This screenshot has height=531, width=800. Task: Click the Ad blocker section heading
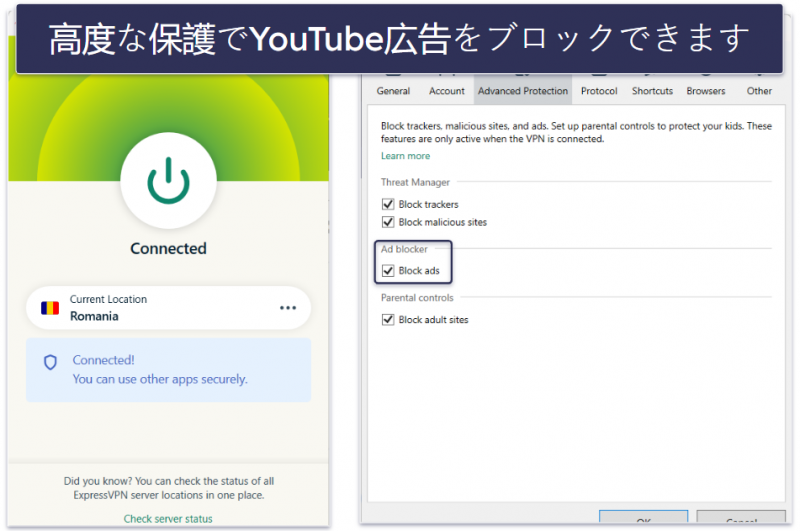404,249
